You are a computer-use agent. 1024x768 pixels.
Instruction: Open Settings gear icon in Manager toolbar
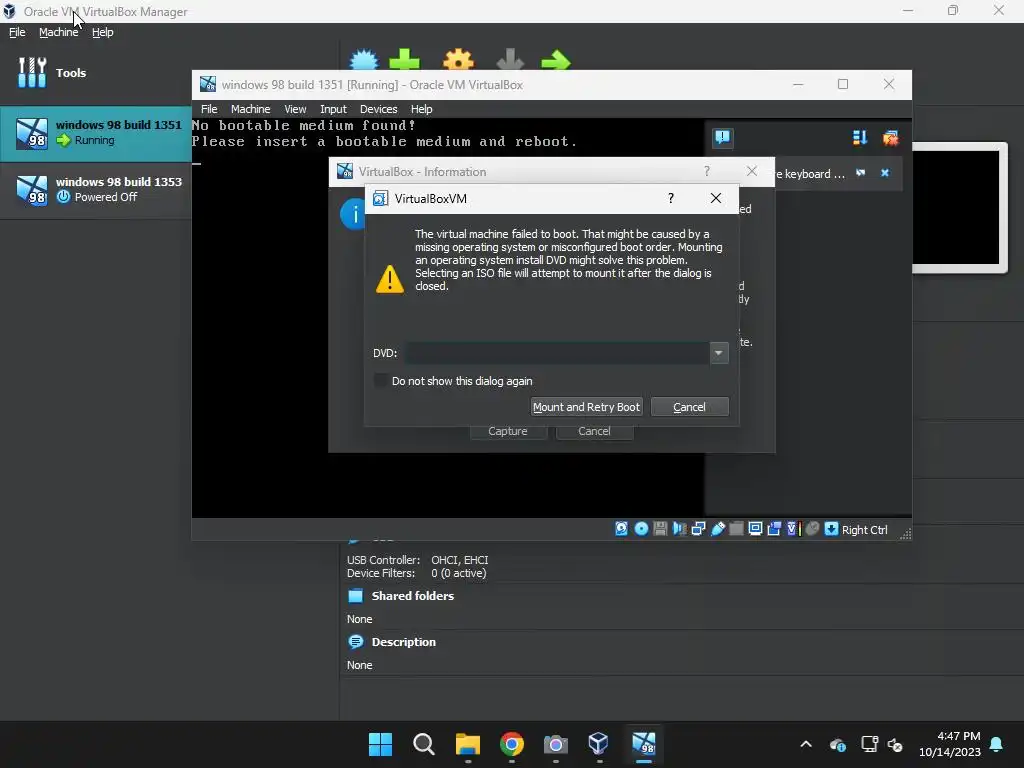tap(458, 59)
